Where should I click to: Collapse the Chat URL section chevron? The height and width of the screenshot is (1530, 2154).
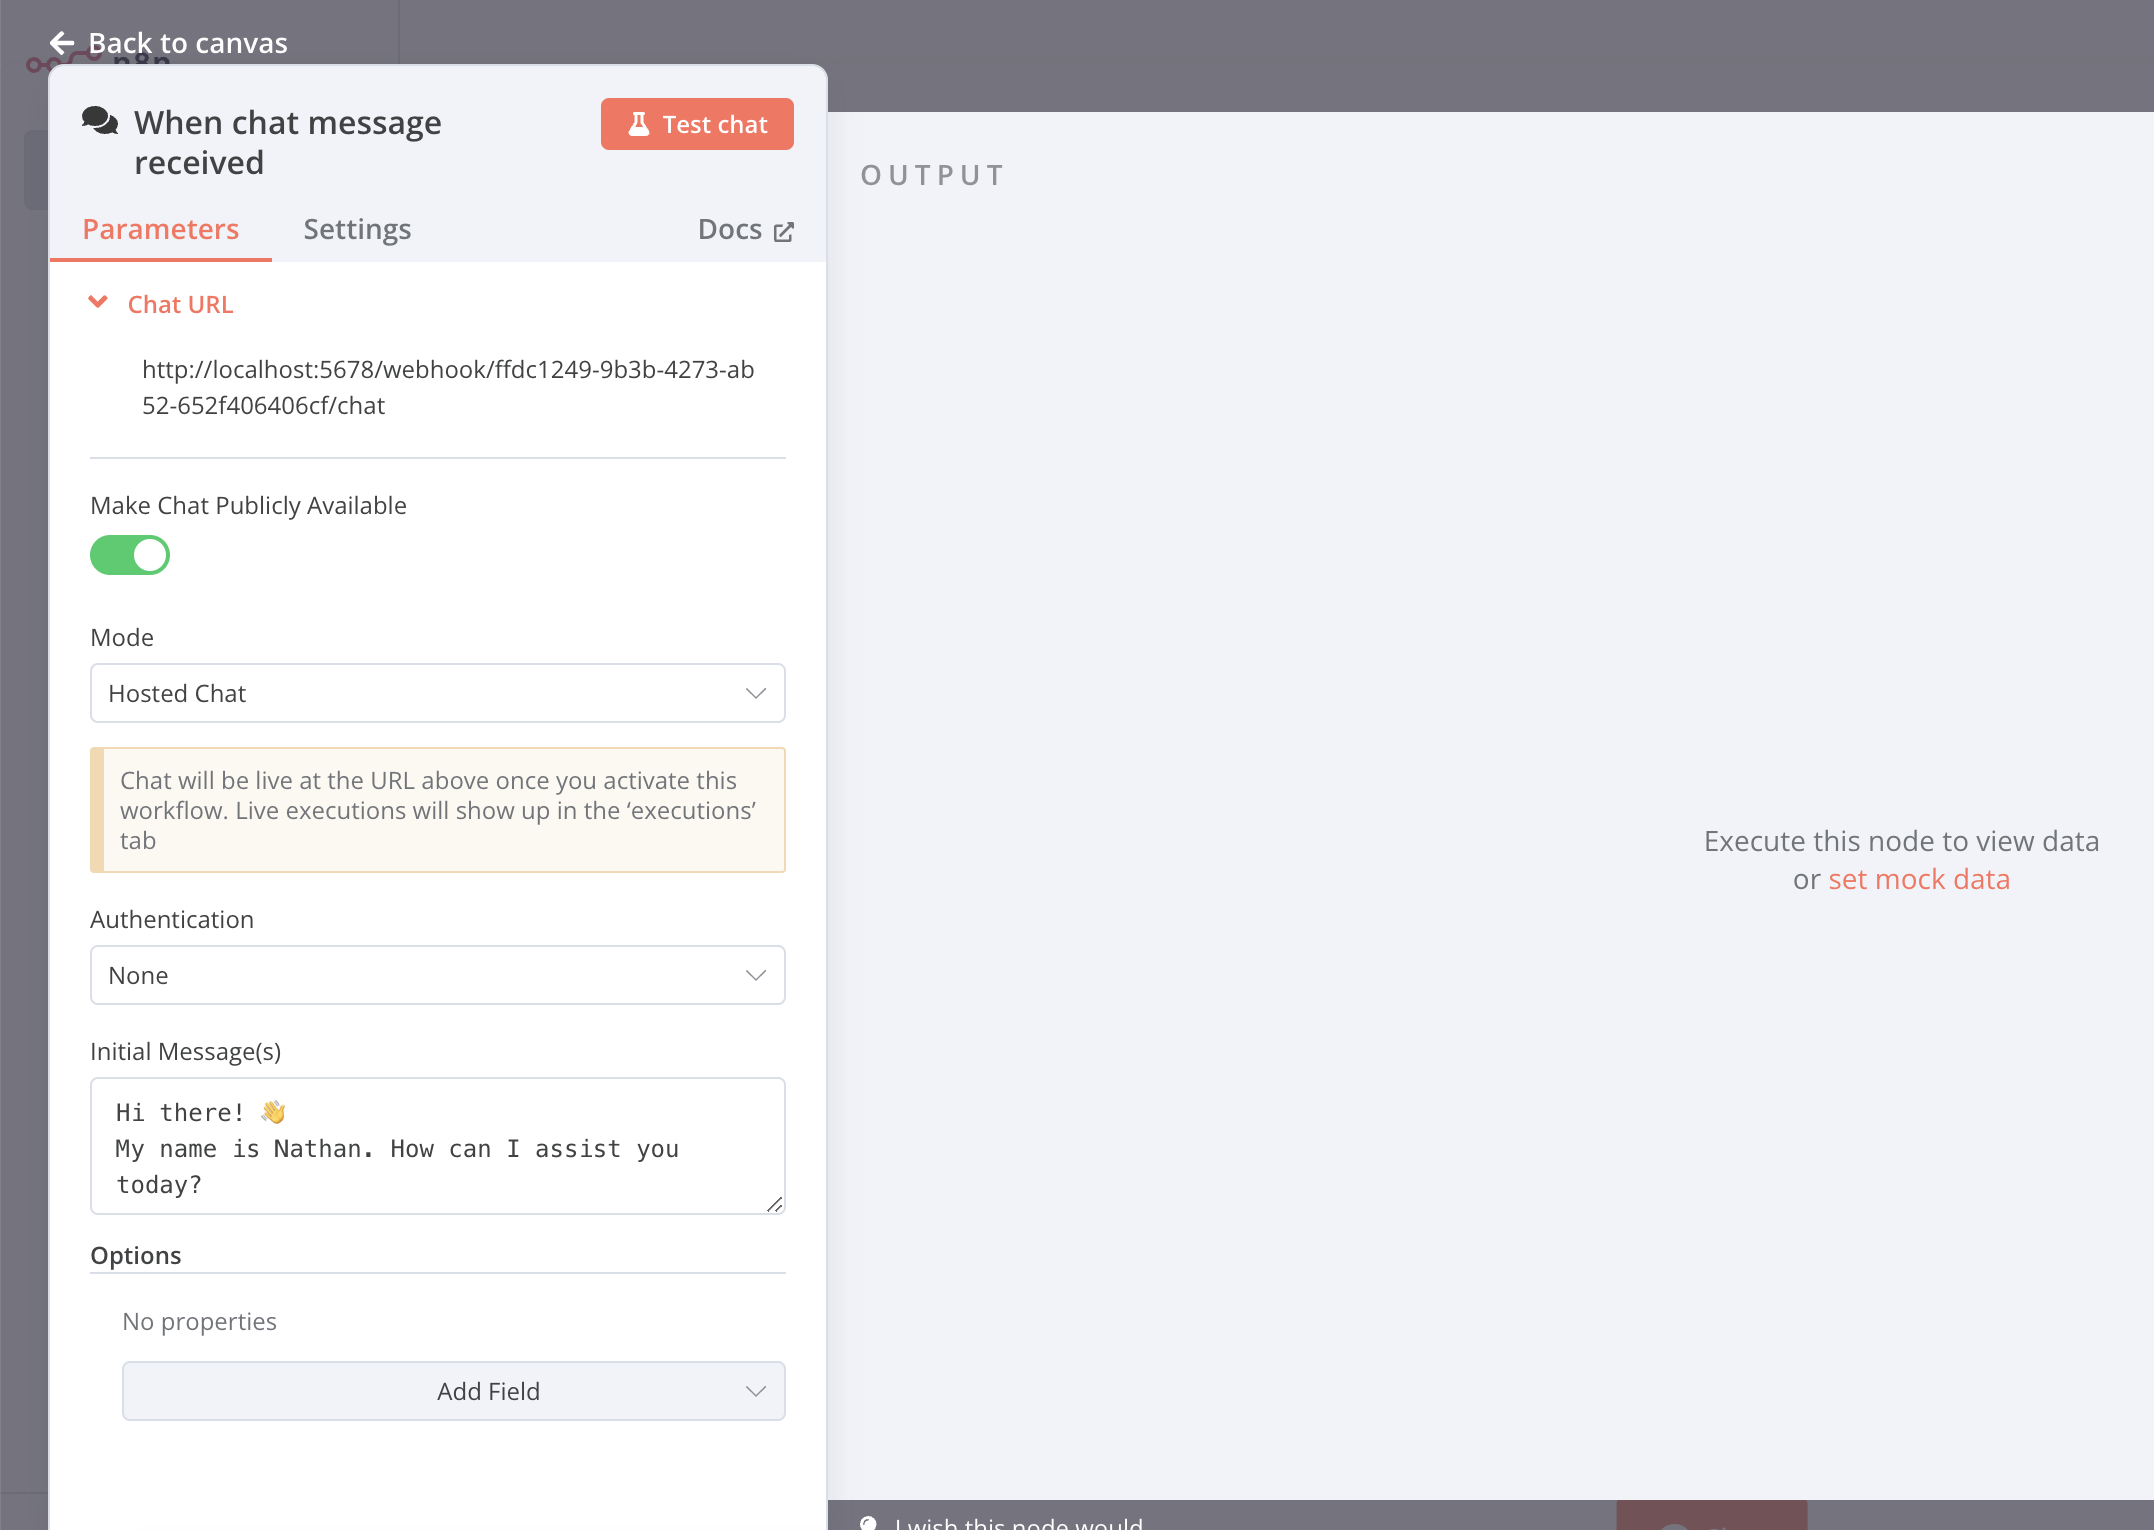pyautogui.click(x=97, y=302)
